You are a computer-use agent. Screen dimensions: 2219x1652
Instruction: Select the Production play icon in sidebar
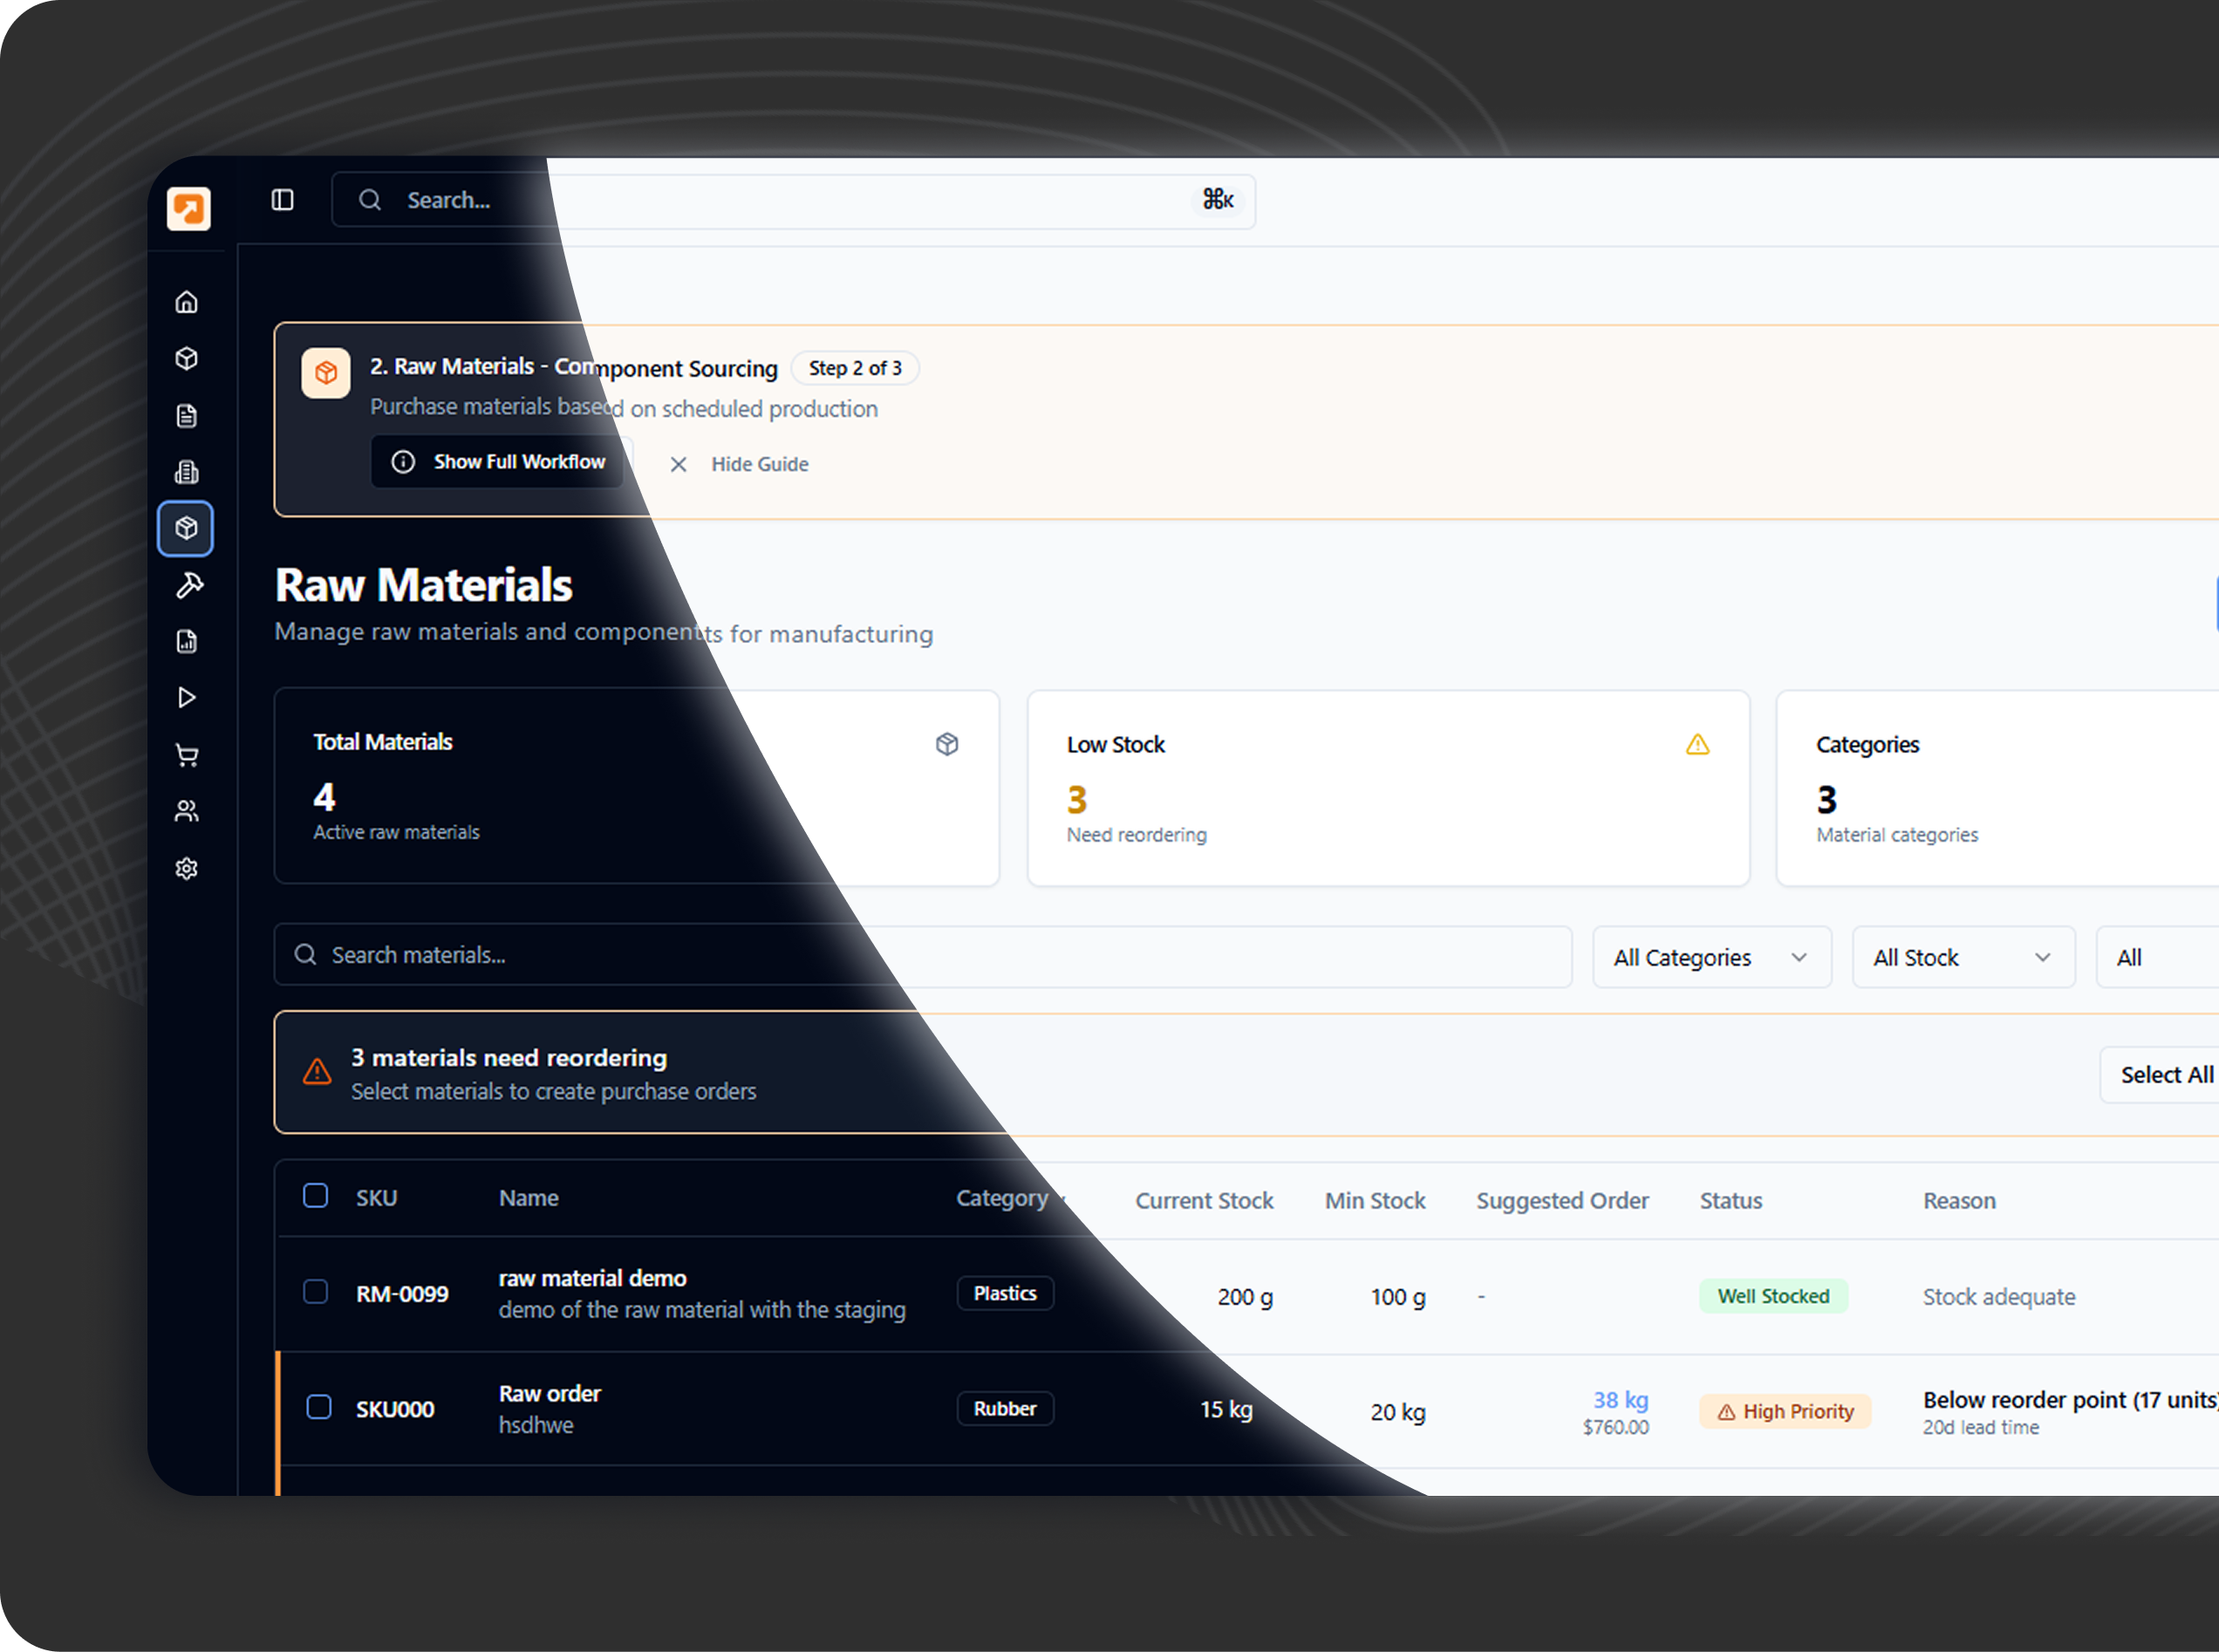pos(186,697)
